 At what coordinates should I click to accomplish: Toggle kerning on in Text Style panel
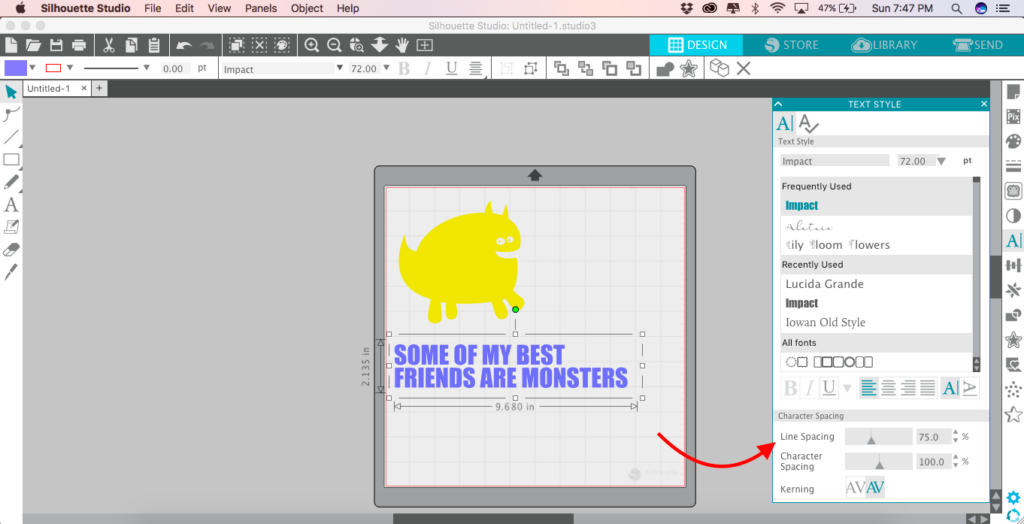tap(873, 488)
